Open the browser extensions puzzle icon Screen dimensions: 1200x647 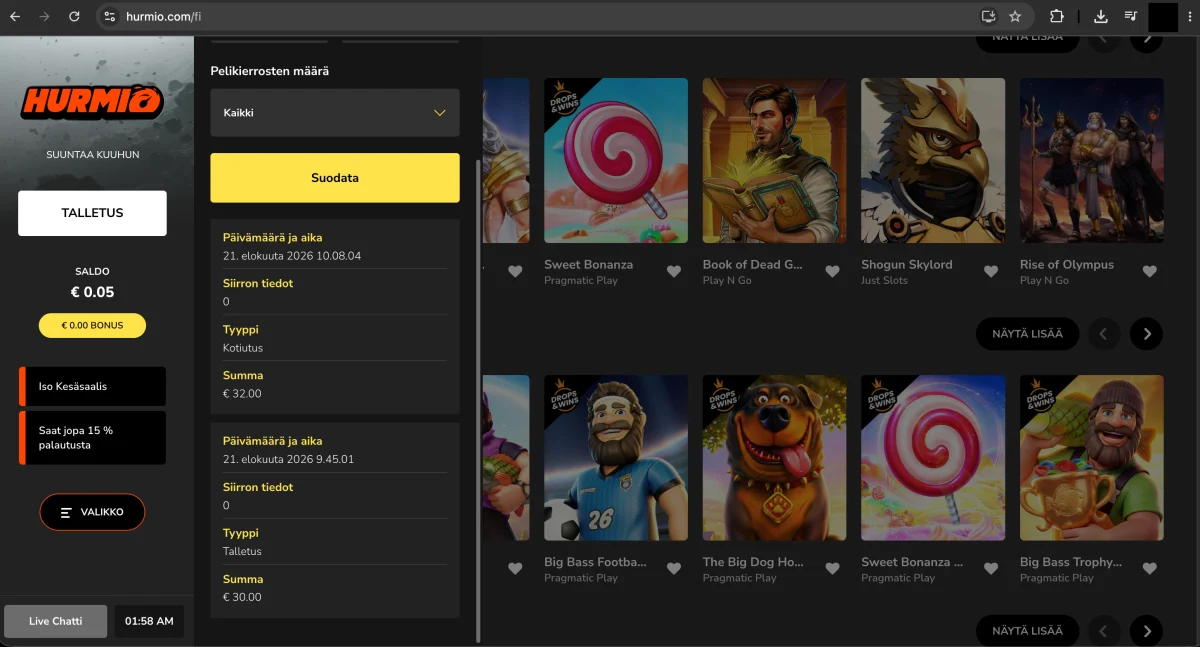(1056, 16)
